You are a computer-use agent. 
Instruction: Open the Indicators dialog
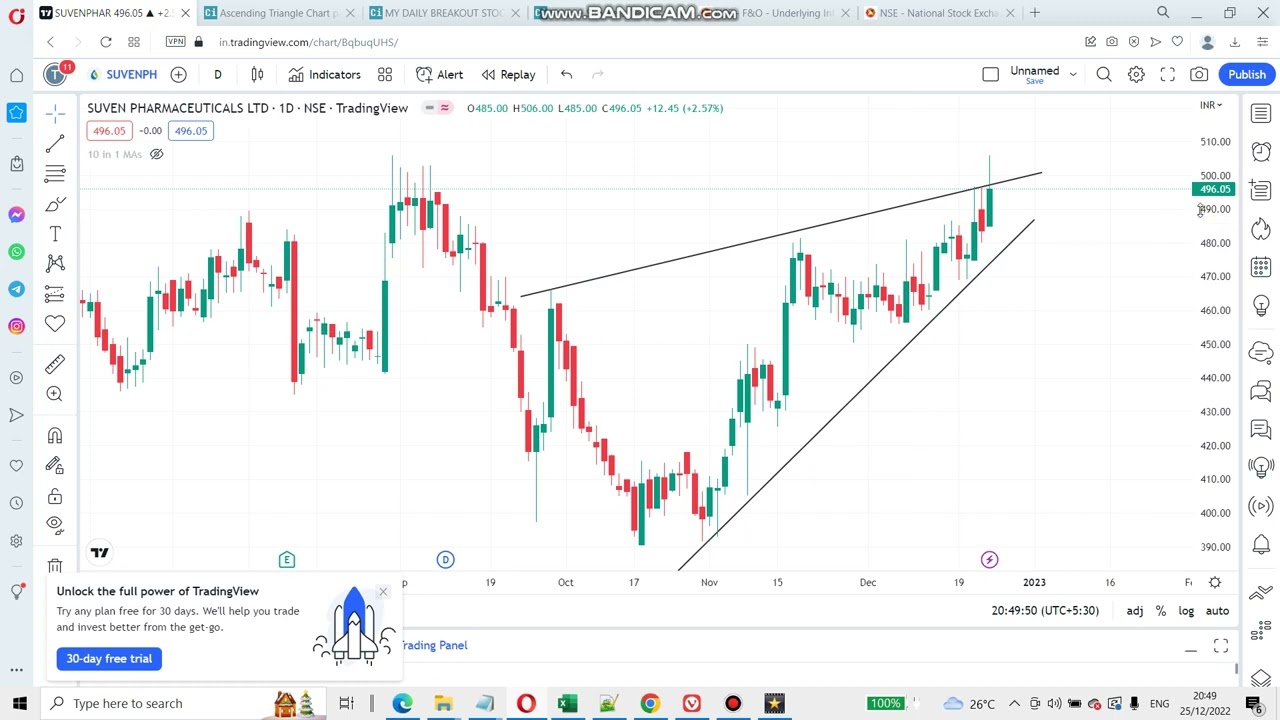[324, 74]
